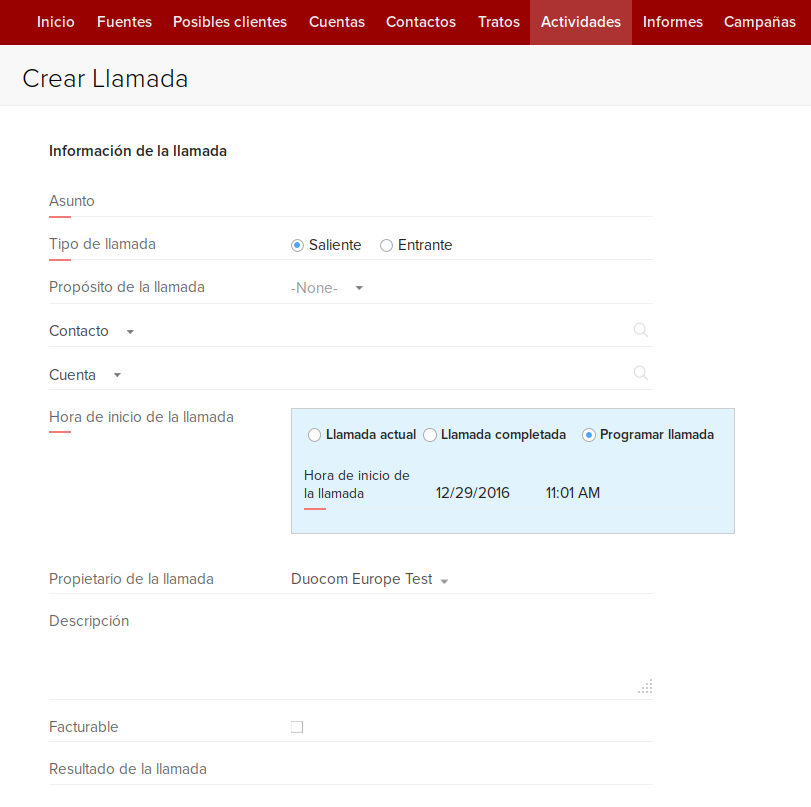Screen dimensions: 811x807
Task: Switch to the Informes tab
Action: (672, 22)
